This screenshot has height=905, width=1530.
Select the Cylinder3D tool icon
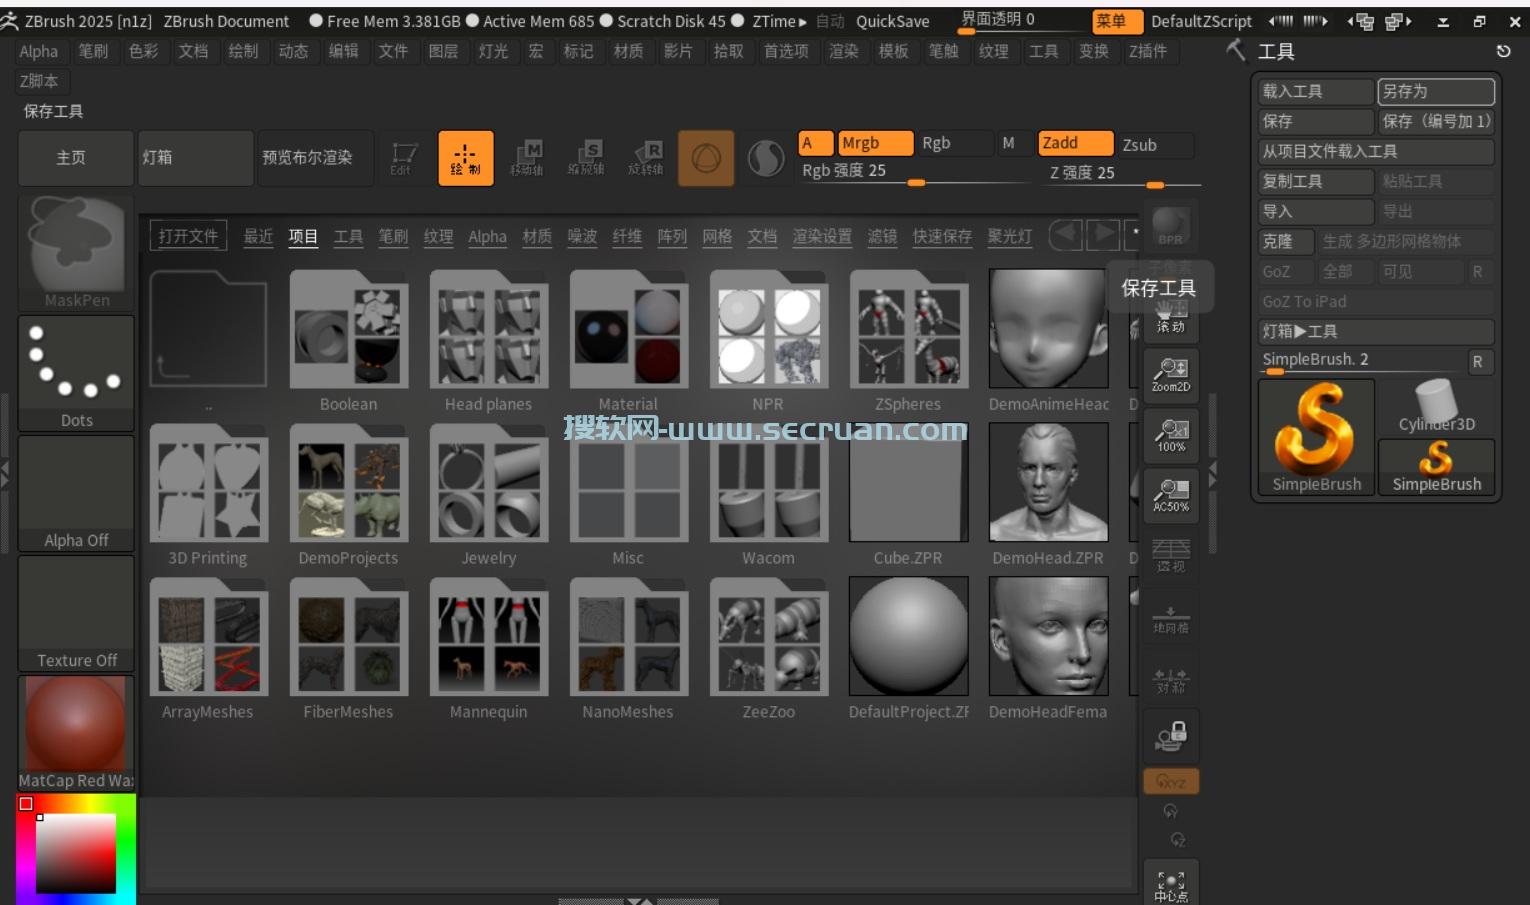tap(1436, 407)
